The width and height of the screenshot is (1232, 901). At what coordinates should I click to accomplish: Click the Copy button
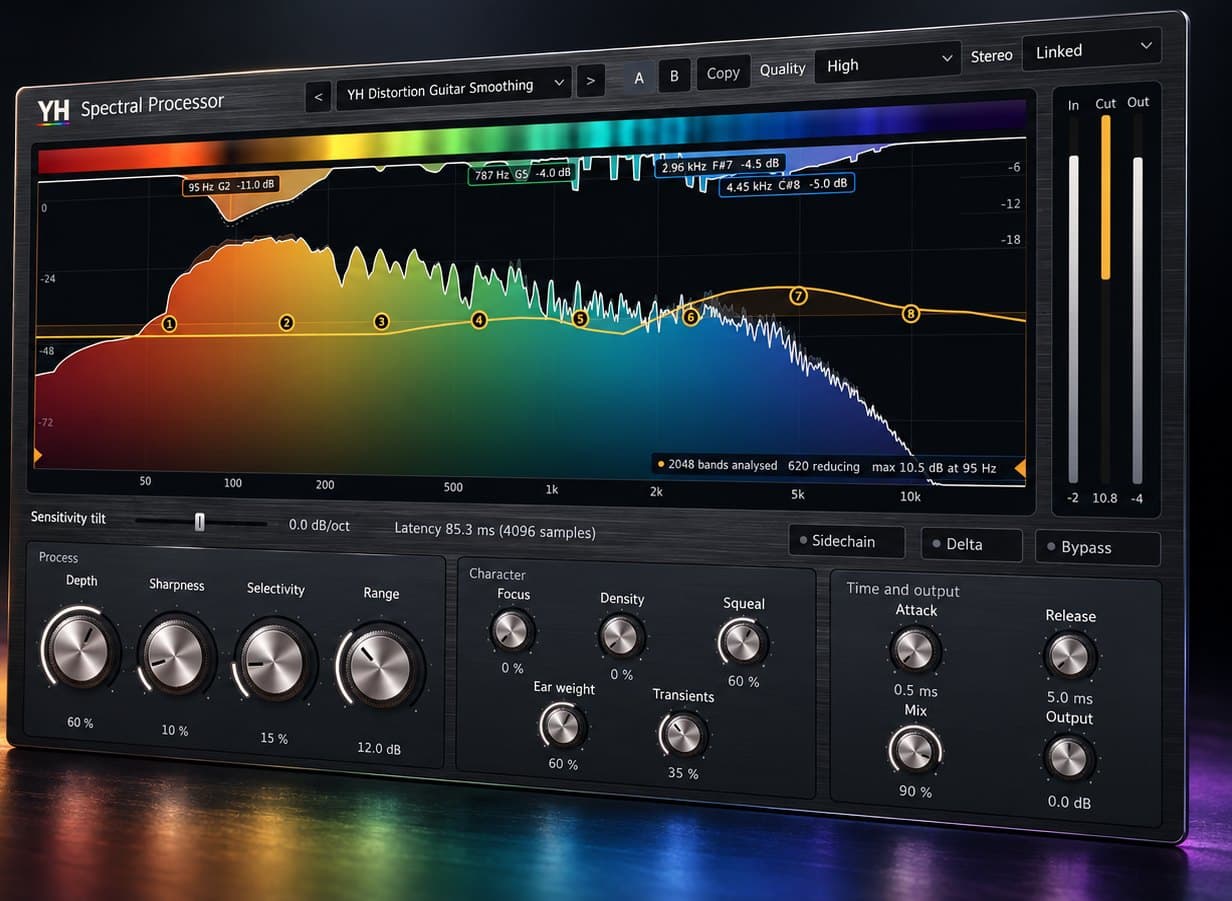(x=723, y=72)
